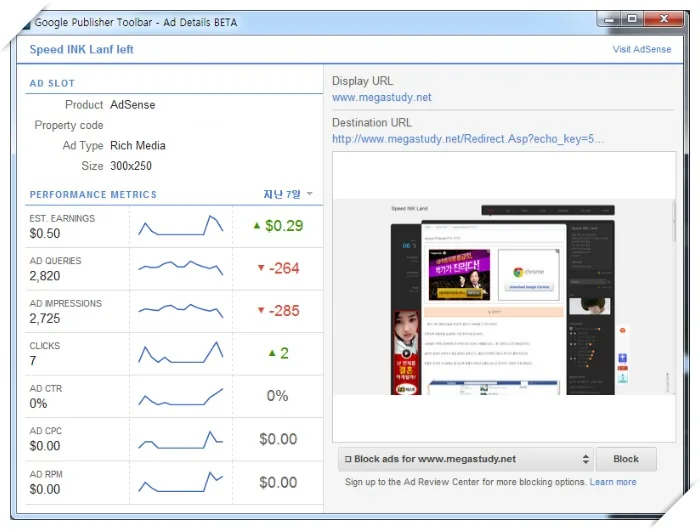
Task: Click the Sign up to the Ad Review Center text
Action: click(x=465, y=482)
